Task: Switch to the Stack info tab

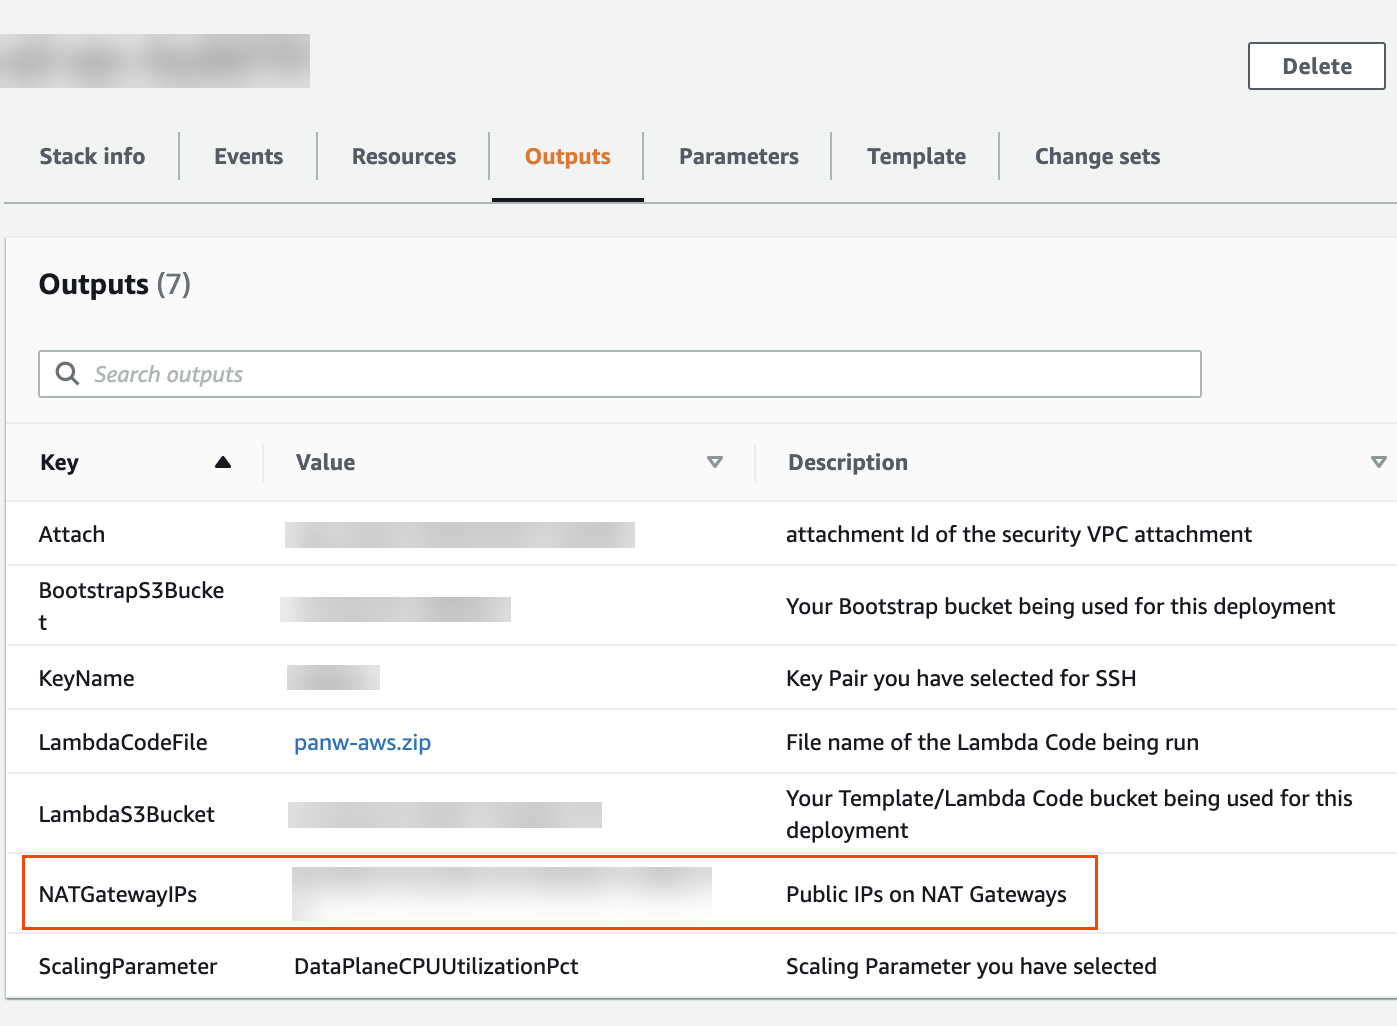Action: tap(92, 157)
